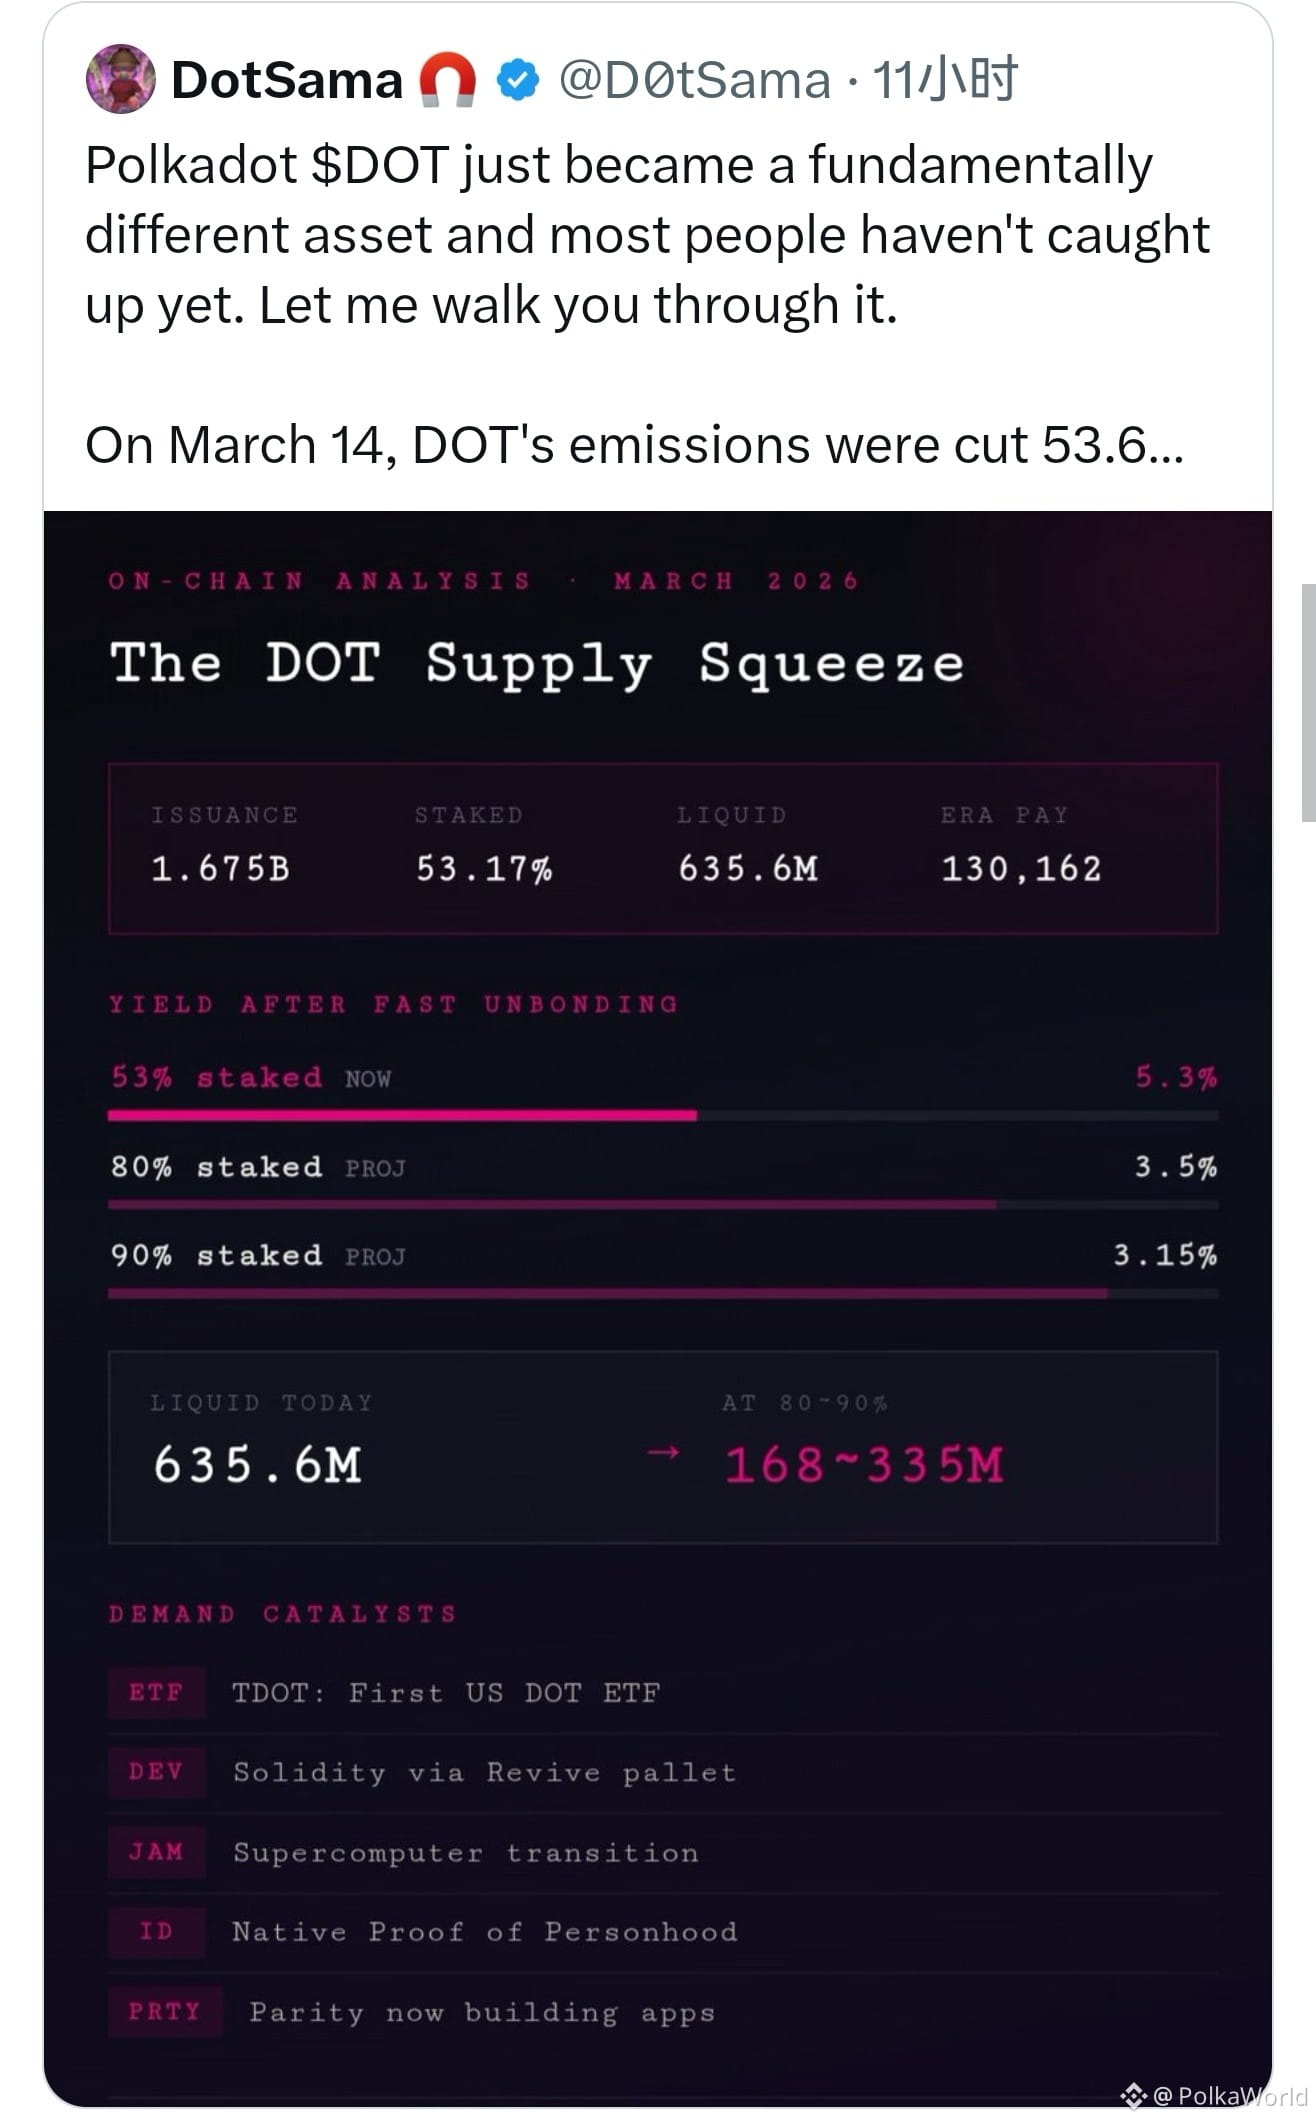Select the DEV tag label

(x=157, y=1772)
